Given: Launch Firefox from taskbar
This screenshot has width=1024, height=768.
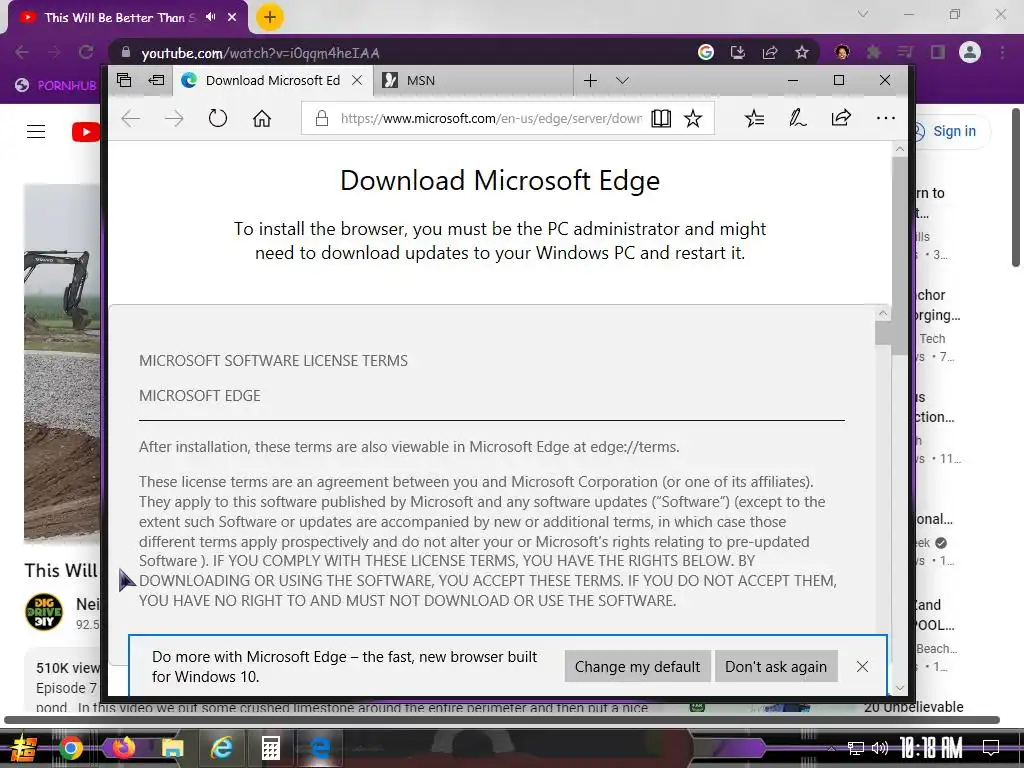Looking at the screenshot, I should [122, 747].
